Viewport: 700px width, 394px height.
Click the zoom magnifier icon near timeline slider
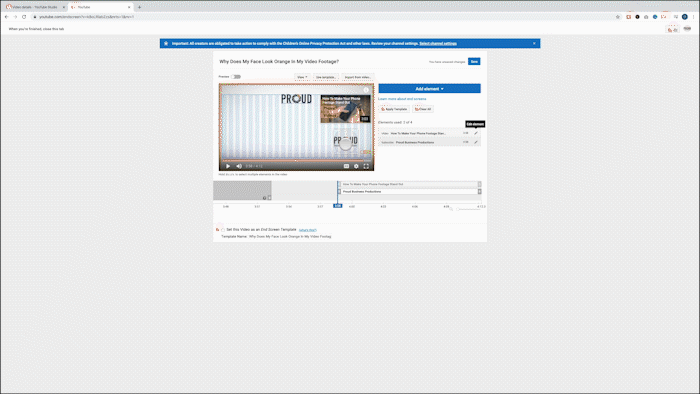(x=451, y=209)
